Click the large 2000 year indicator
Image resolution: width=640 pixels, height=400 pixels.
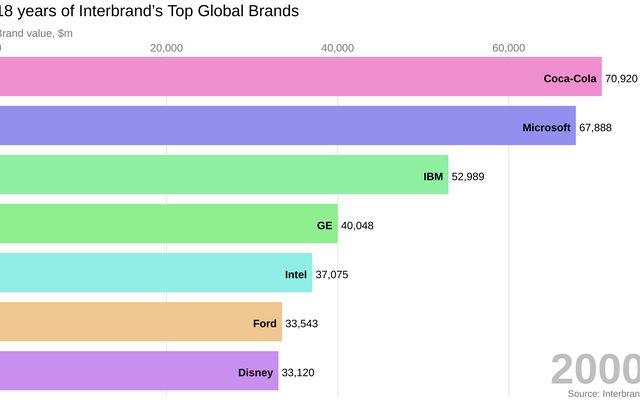pyautogui.click(x=594, y=369)
